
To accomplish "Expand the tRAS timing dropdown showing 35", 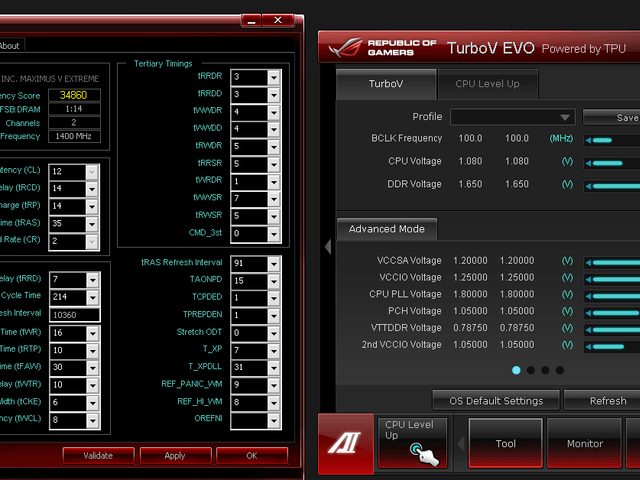I will tap(92, 224).
